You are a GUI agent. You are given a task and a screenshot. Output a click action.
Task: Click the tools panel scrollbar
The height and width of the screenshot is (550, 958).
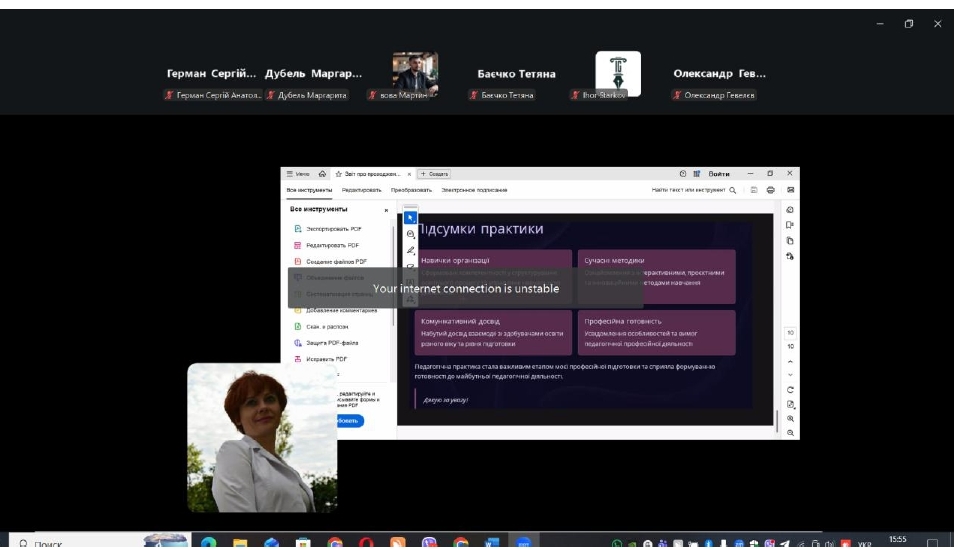[x=392, y=275]
